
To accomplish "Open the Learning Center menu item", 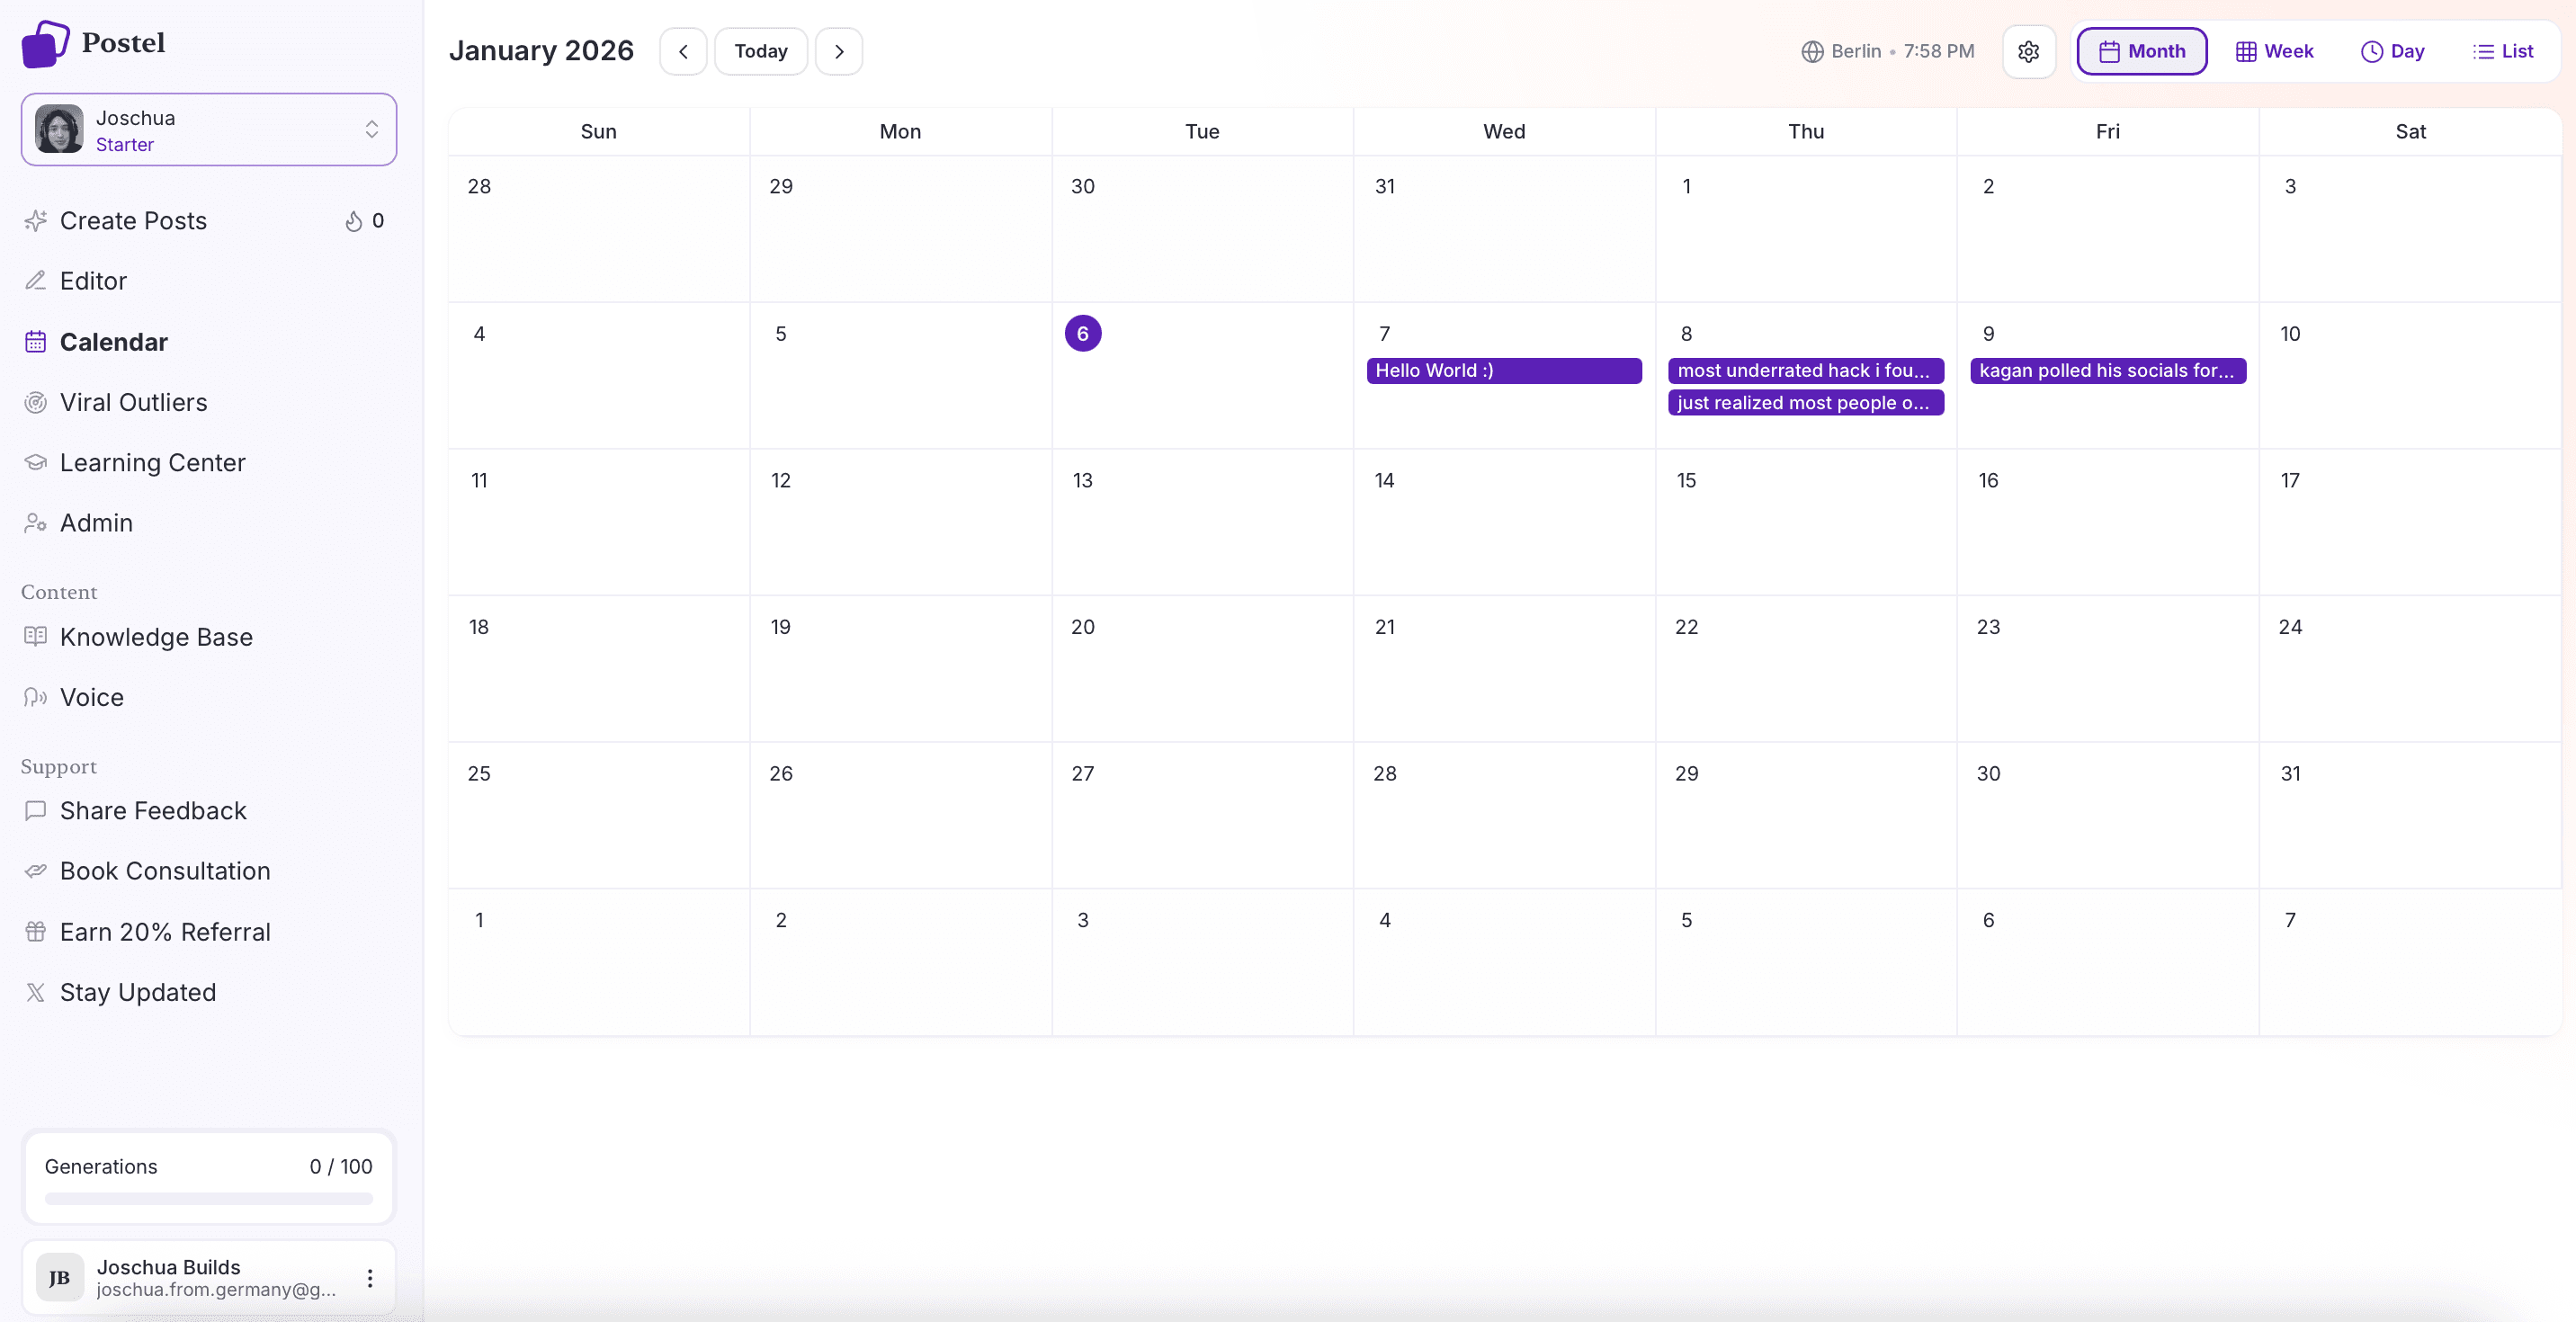I will pyautogui.click(x=152, y=462).
